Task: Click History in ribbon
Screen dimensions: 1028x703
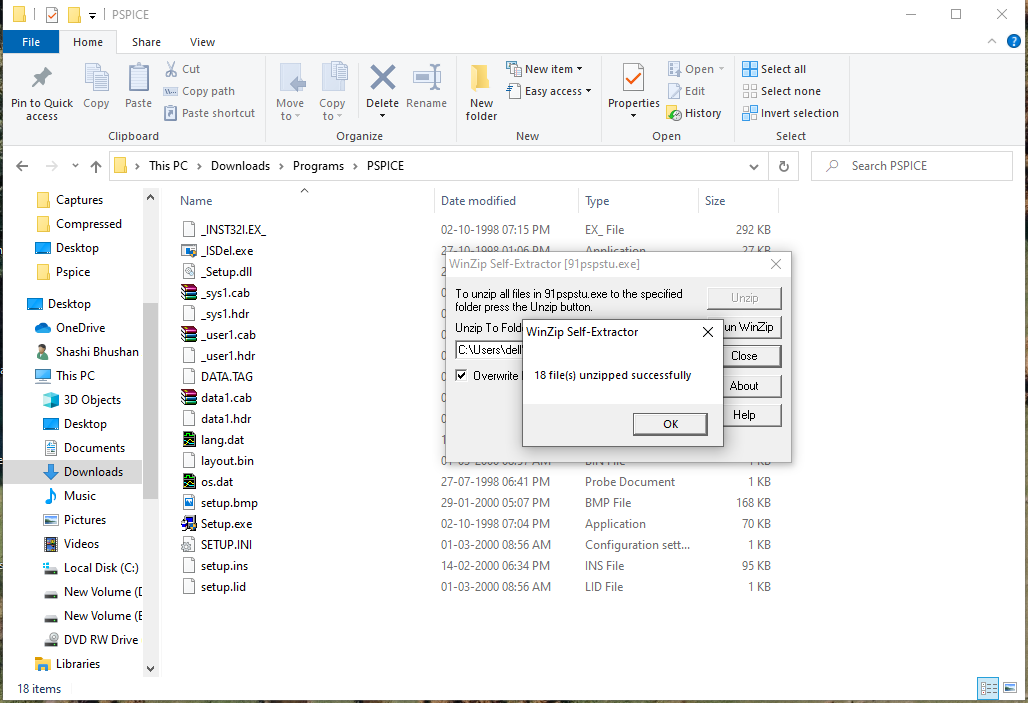Action: coord(694,113)
